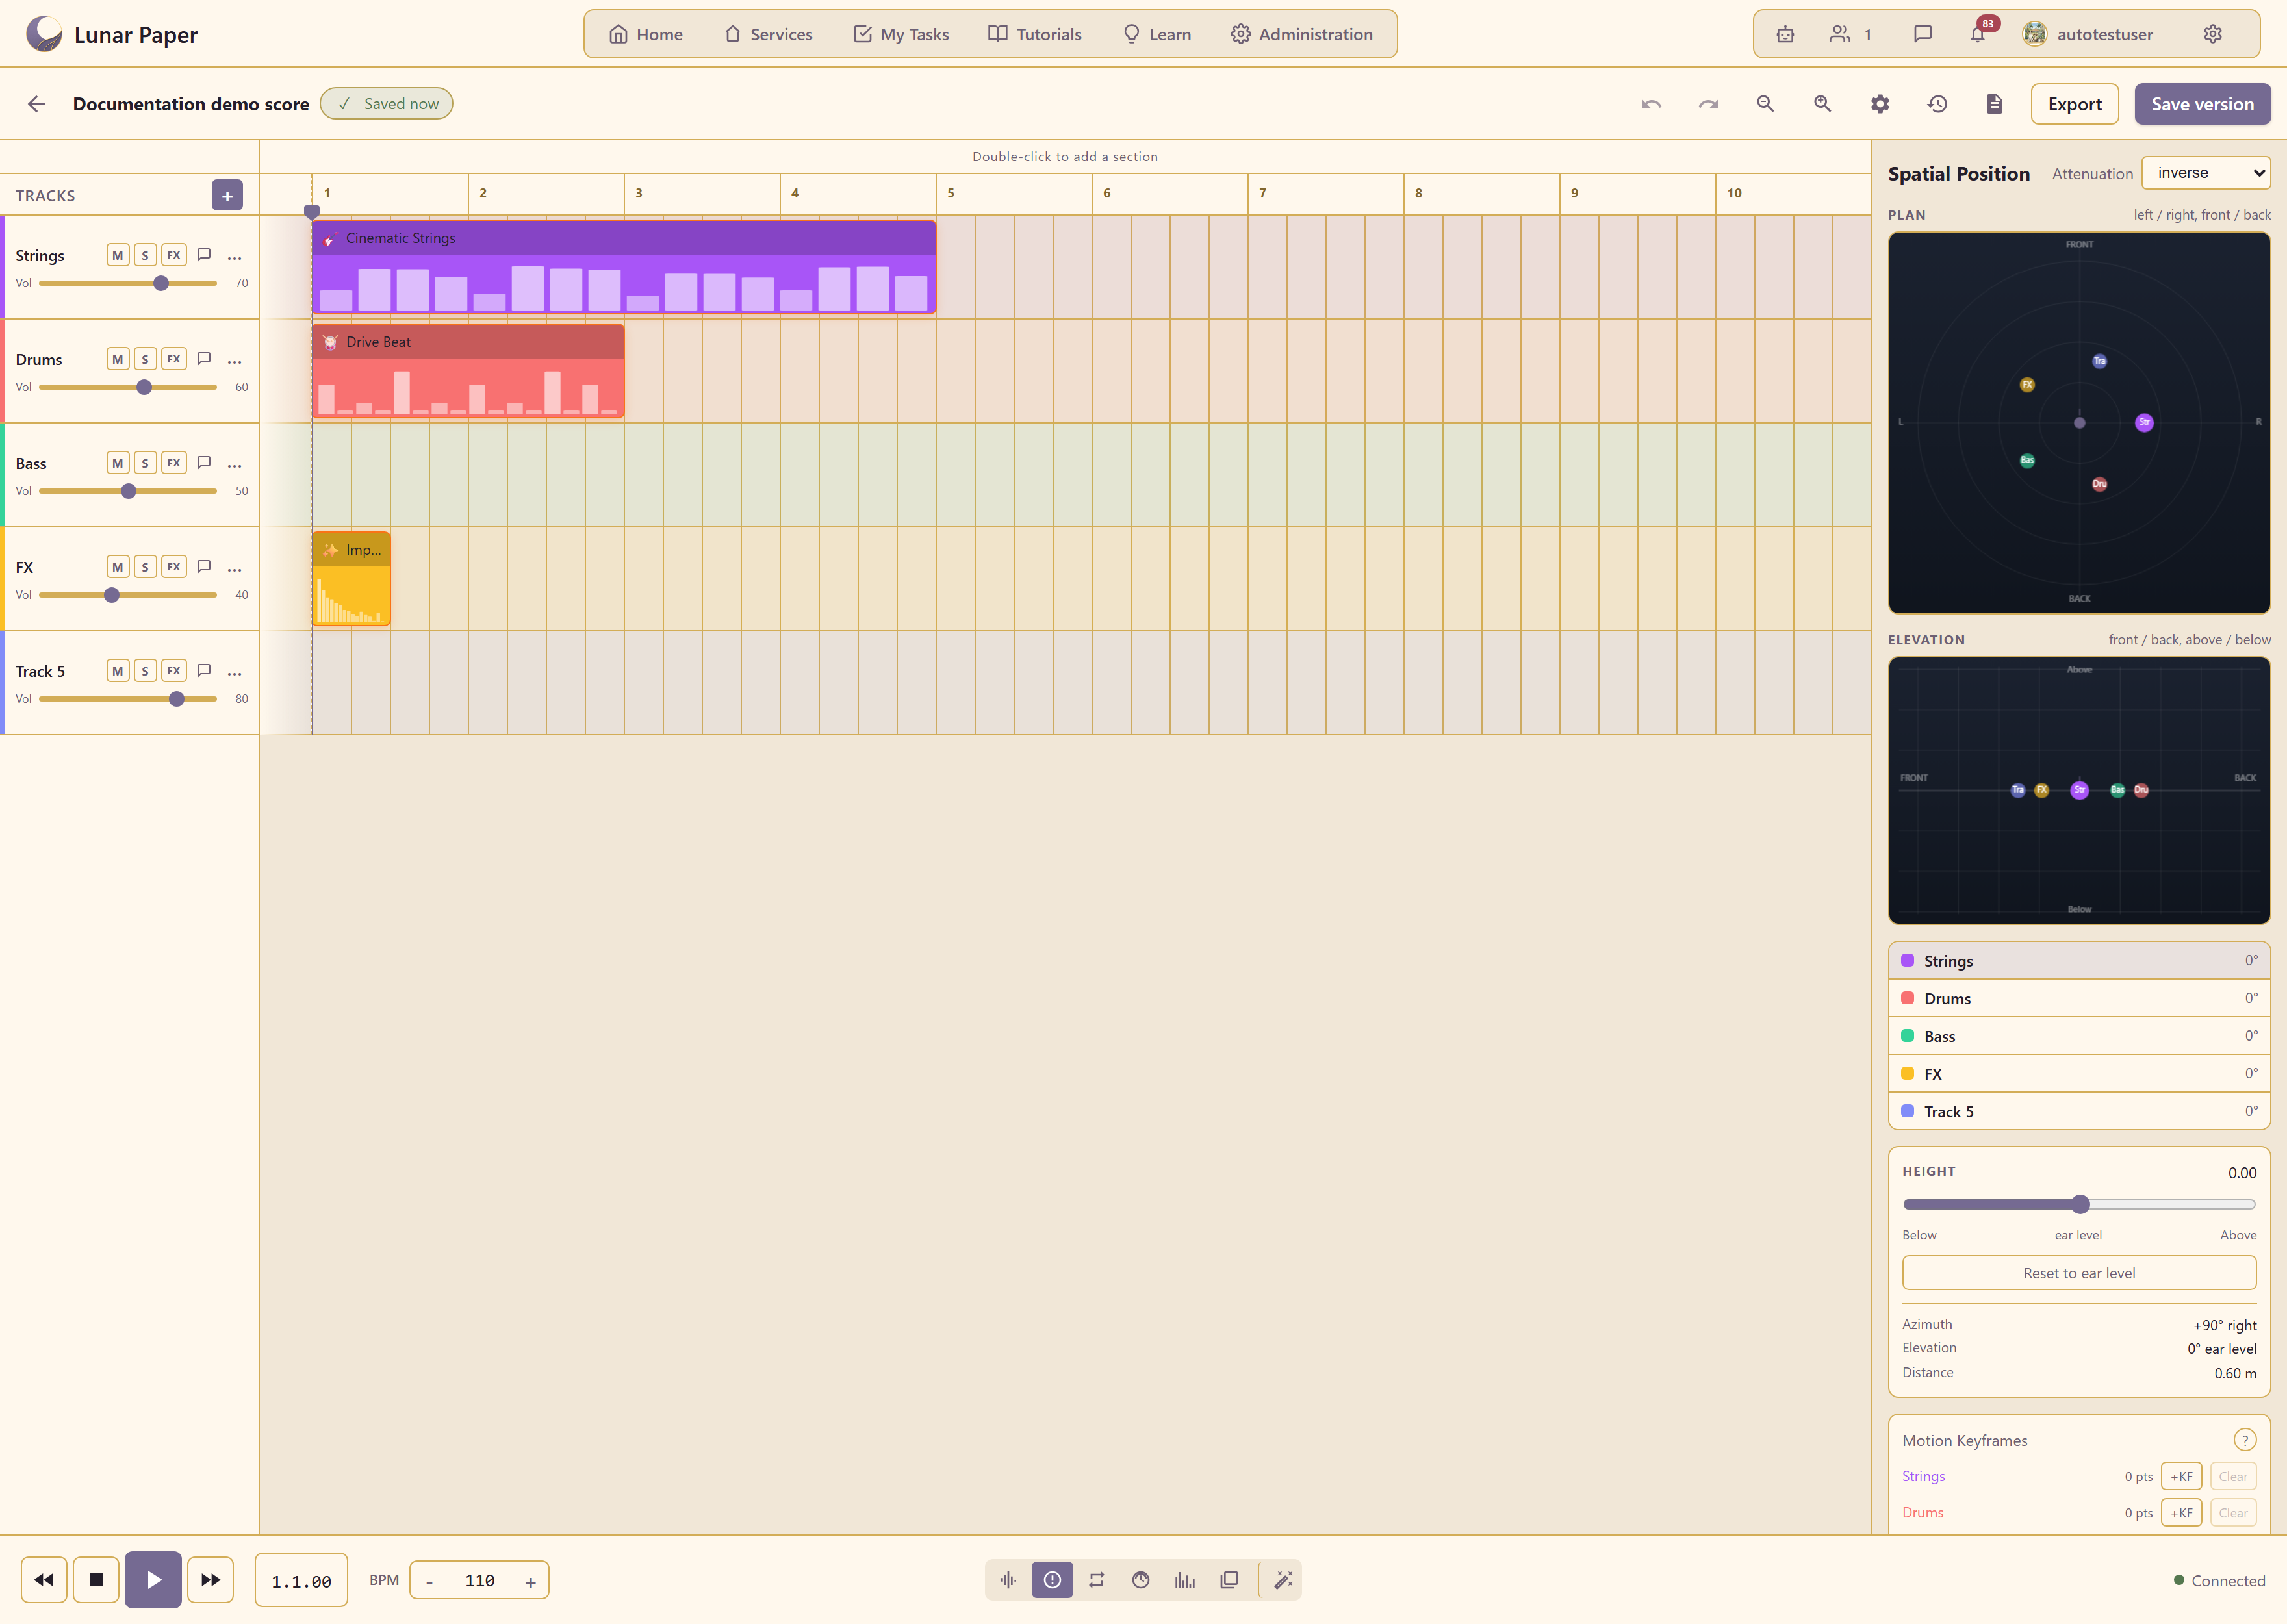Select the Cinematic Strings clip

coord(624,267)
